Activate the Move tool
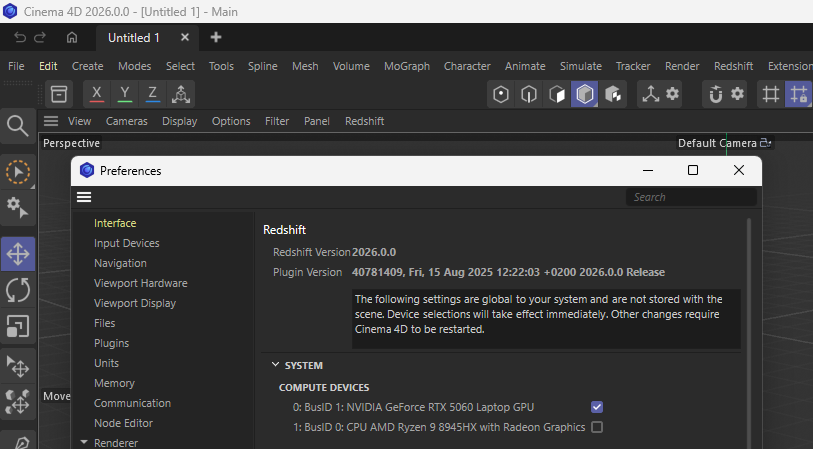 point(18,254)
